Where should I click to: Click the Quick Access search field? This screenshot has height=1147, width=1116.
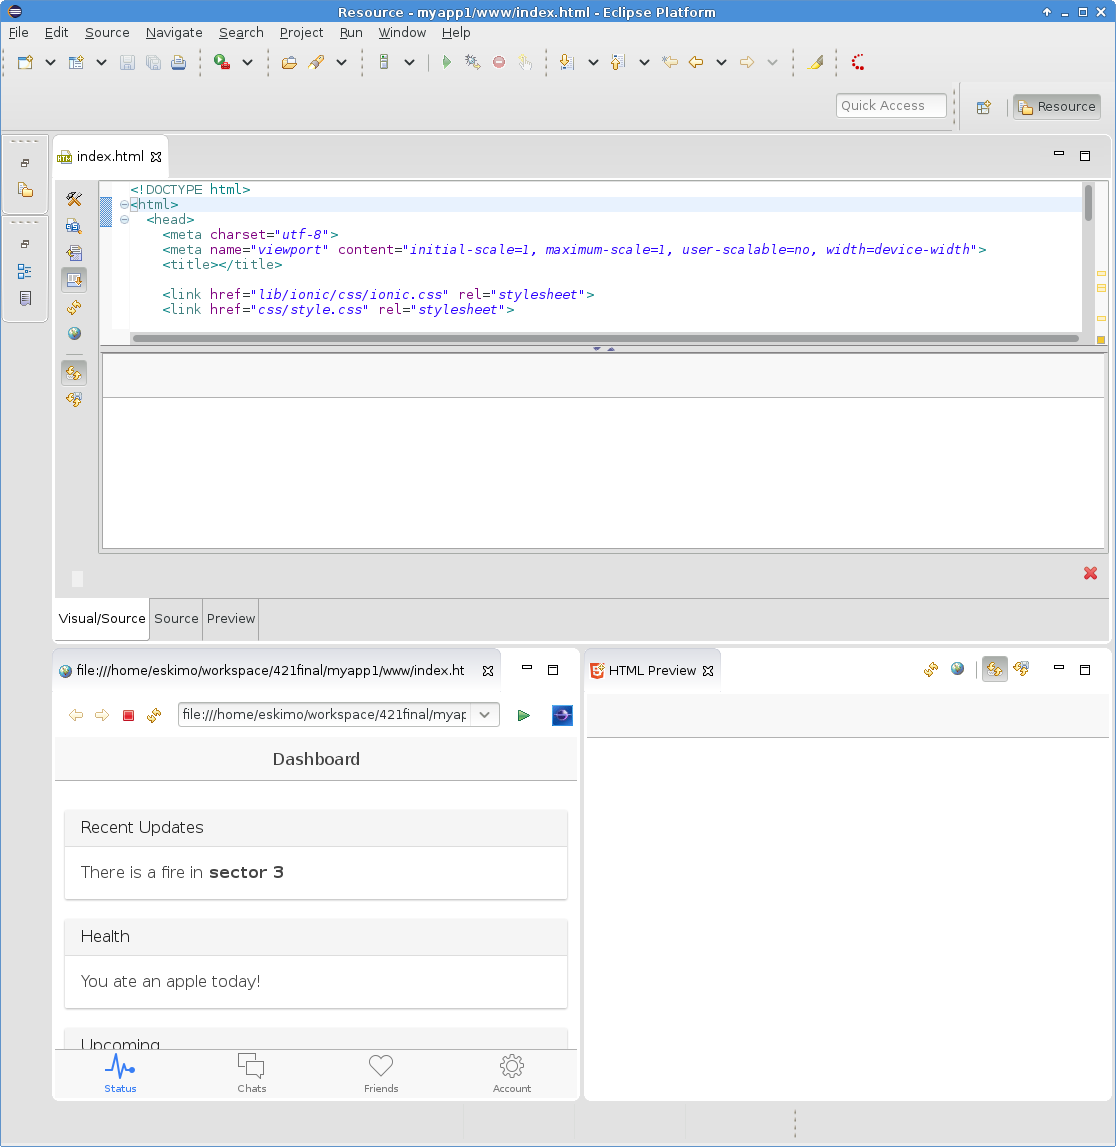click(x=890, y=106)
